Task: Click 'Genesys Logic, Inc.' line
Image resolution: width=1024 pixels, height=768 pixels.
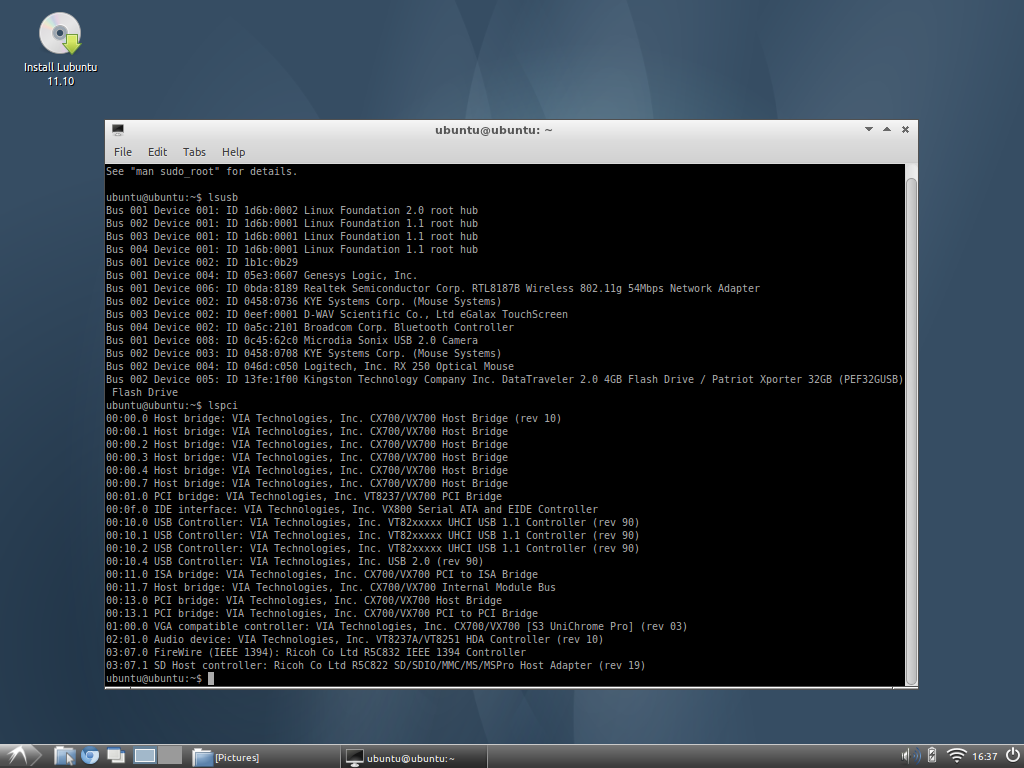Action: coord(261,275)
